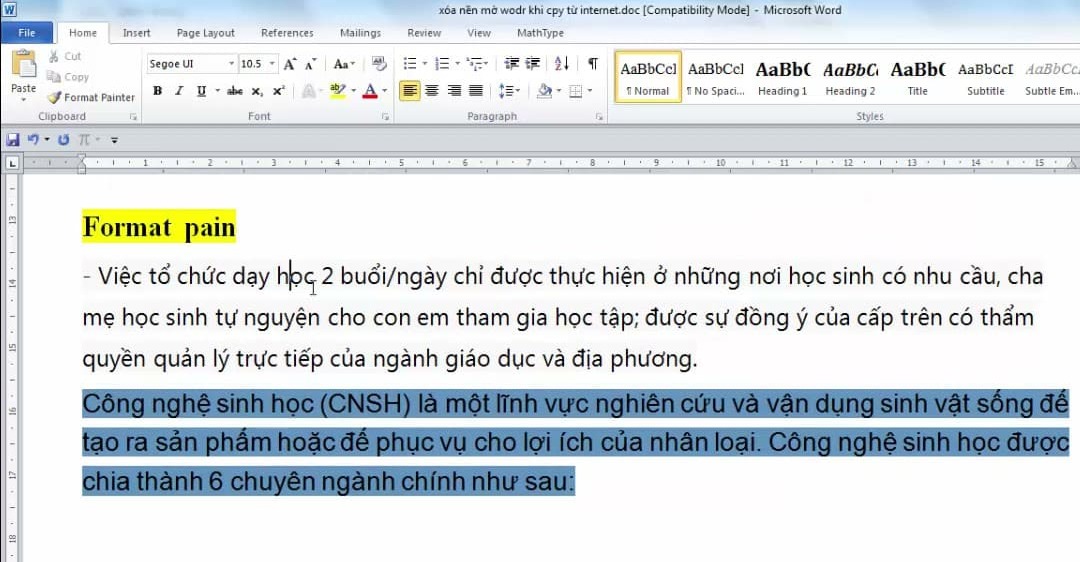The image size is (1080, 562).
Task: Apply superscript formatting
Action: point(279,91)
